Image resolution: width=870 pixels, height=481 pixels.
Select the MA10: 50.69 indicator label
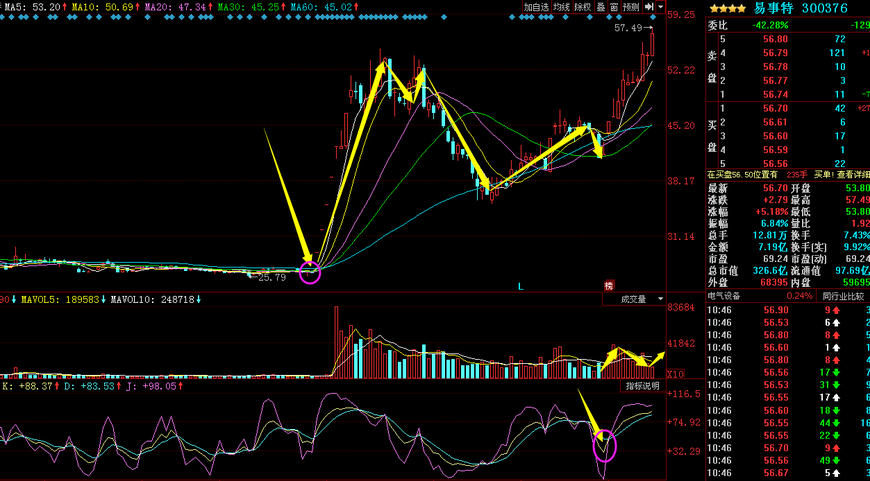coord(107,7)
